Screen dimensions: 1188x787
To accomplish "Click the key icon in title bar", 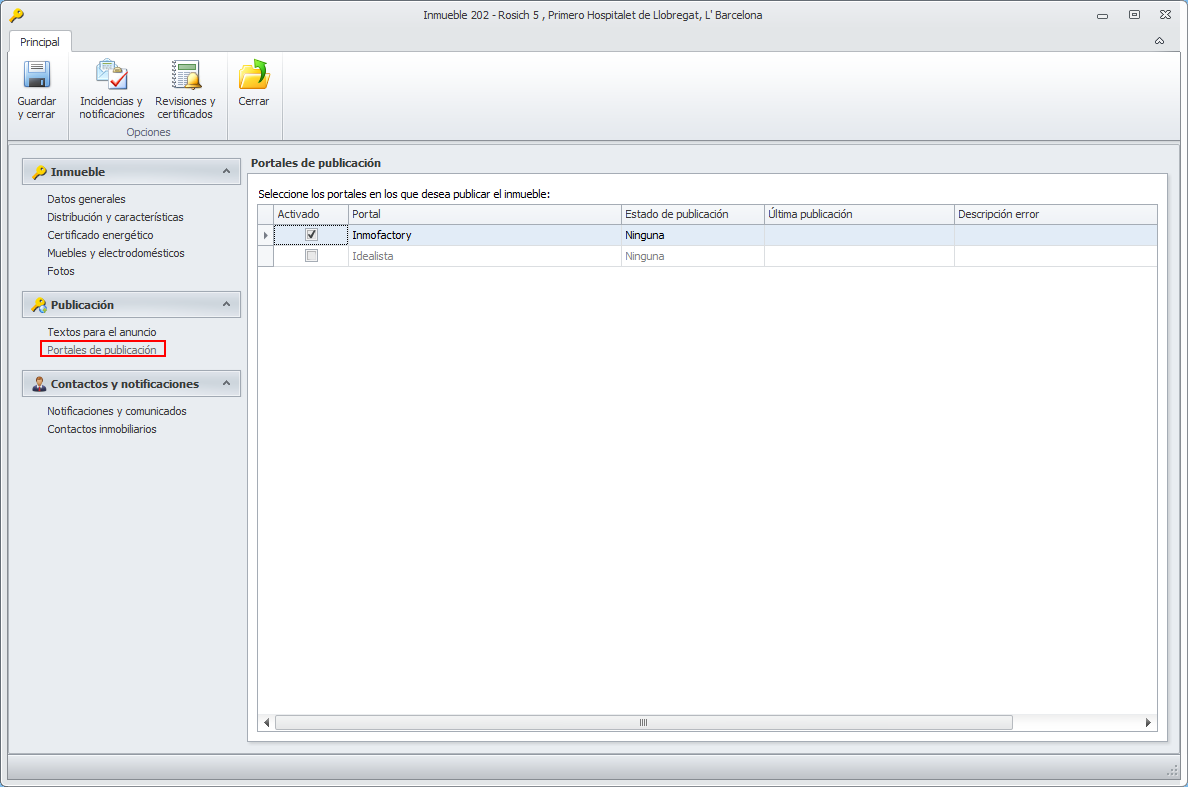I will [17, 15].
